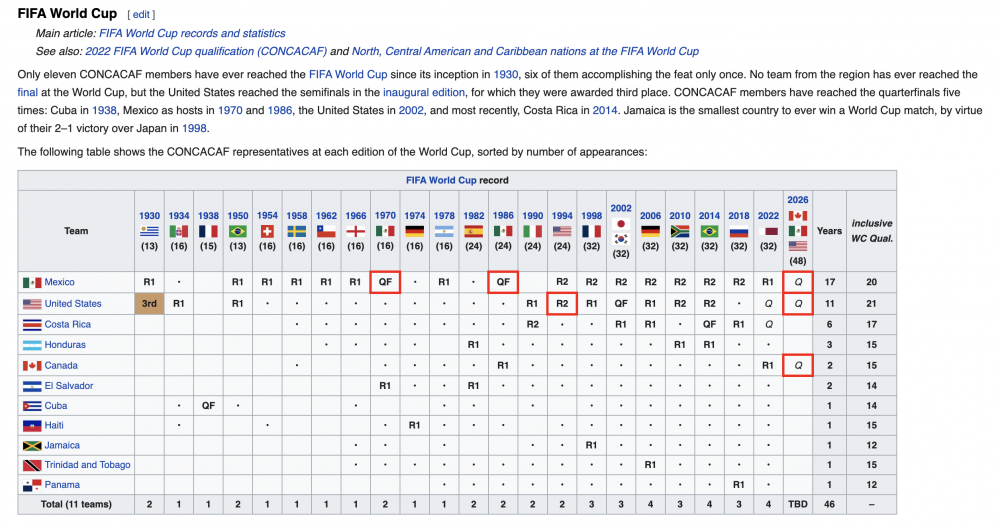Click the USA flag under 1994
Image resolution: width=1000 pixels, height=529 pixels.
tap(562, 231)
